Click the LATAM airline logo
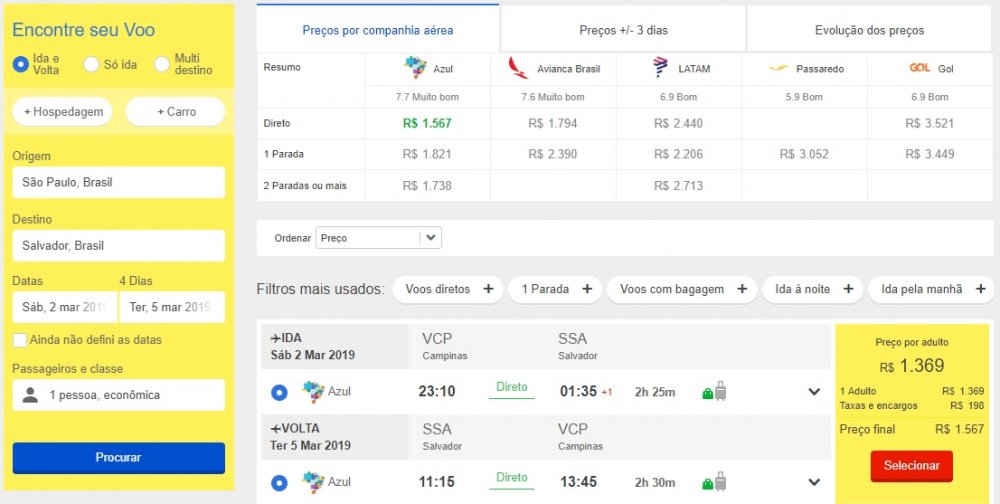This screenshot has width=1000, height=504. tap(660, 68)
